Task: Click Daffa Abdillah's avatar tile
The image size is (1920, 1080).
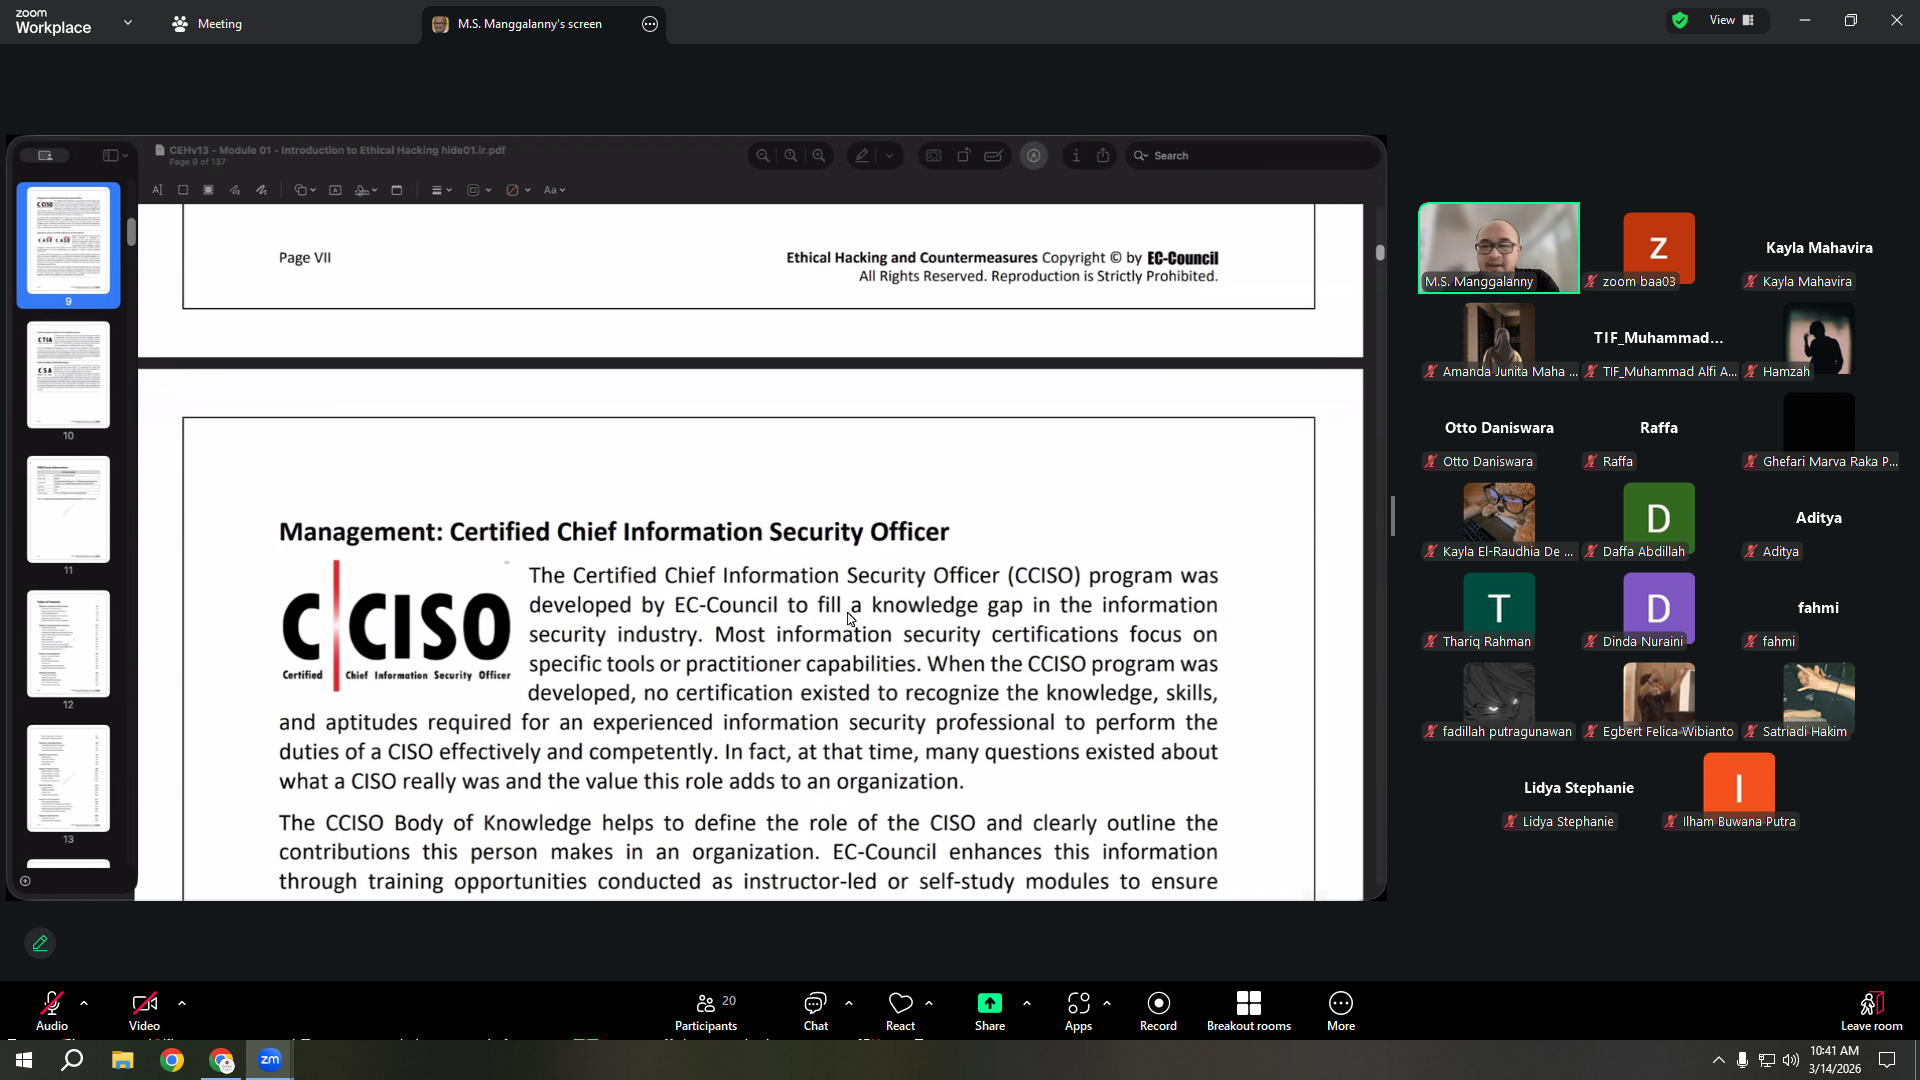Action: [x=1659, y=518]
